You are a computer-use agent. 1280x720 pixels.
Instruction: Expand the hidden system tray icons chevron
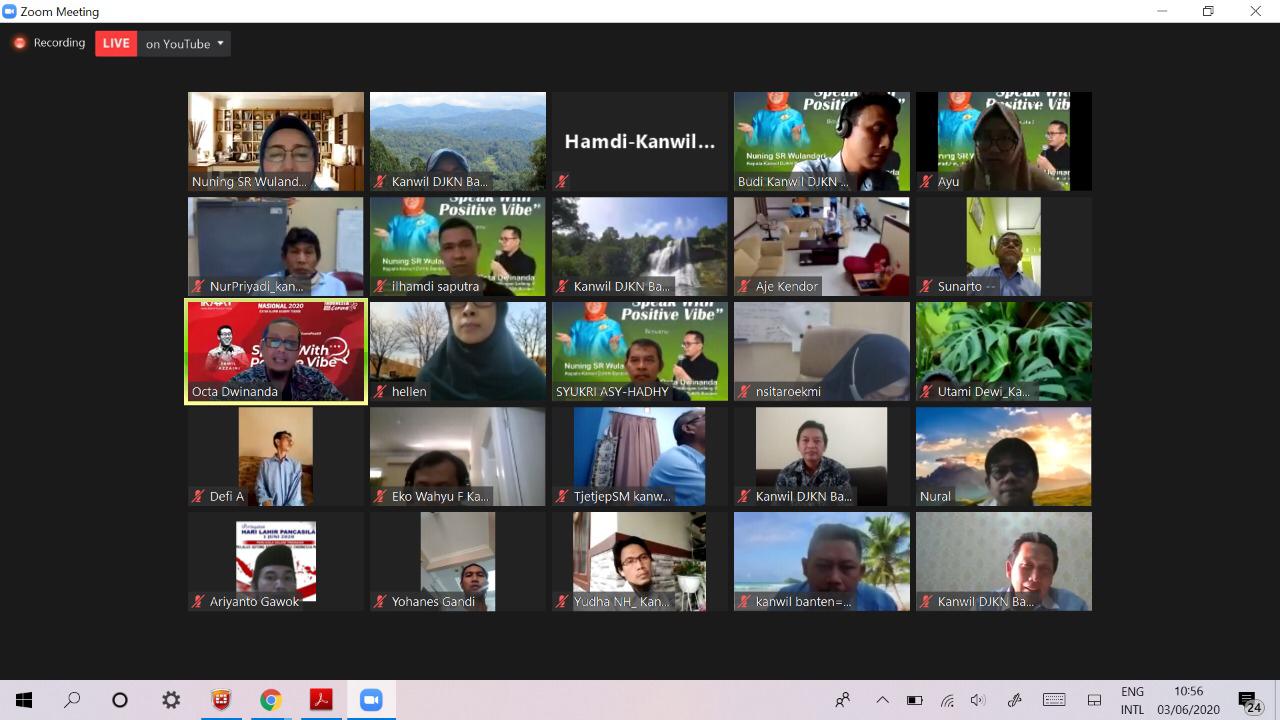[x=882, y=700]
